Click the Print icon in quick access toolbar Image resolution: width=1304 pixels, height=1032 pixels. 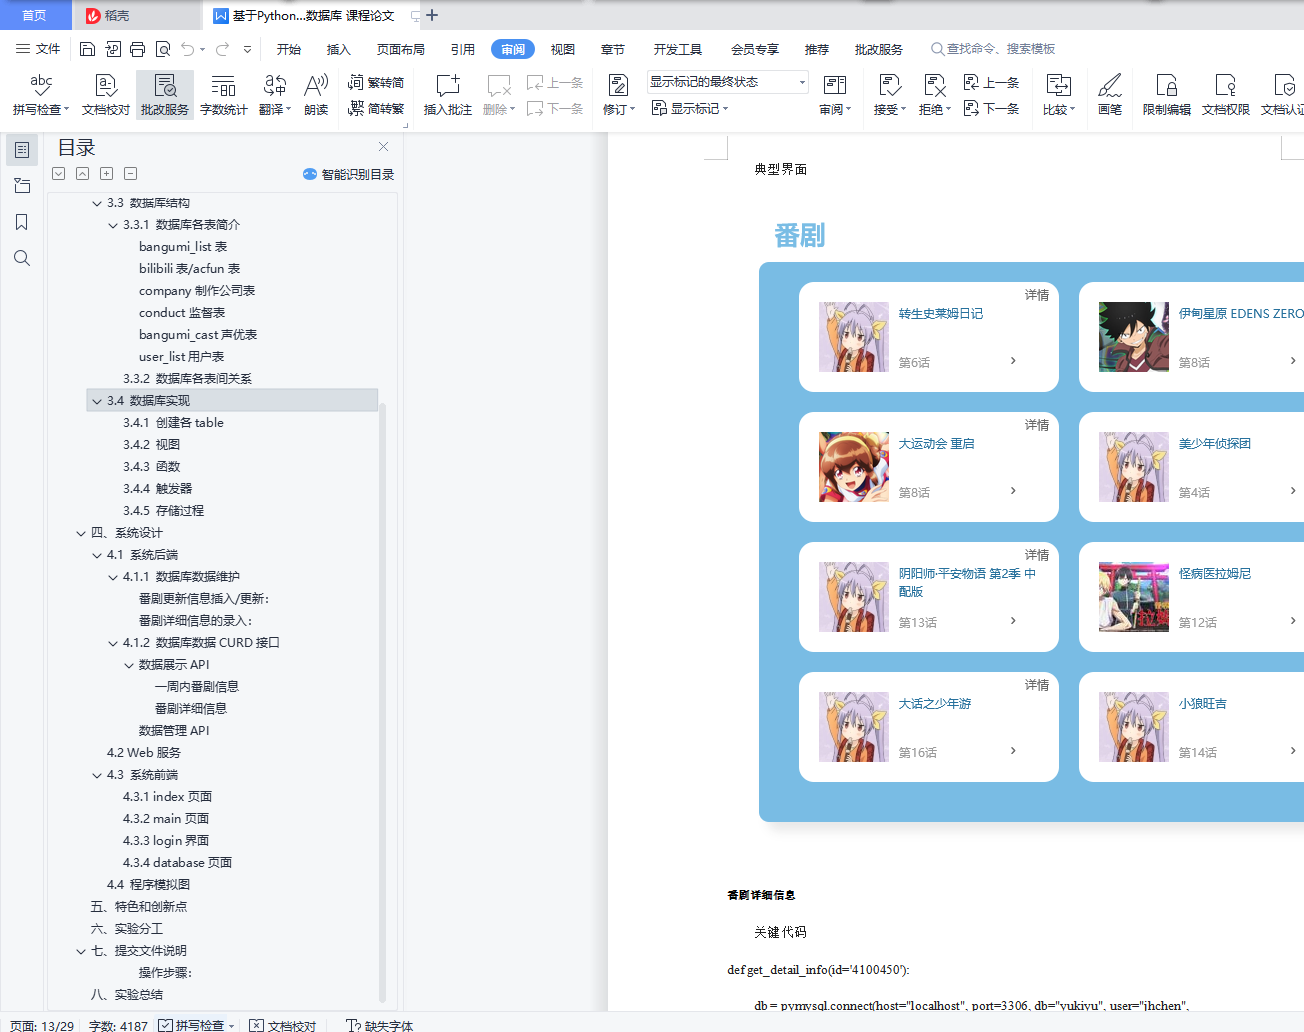coord(137,49)
